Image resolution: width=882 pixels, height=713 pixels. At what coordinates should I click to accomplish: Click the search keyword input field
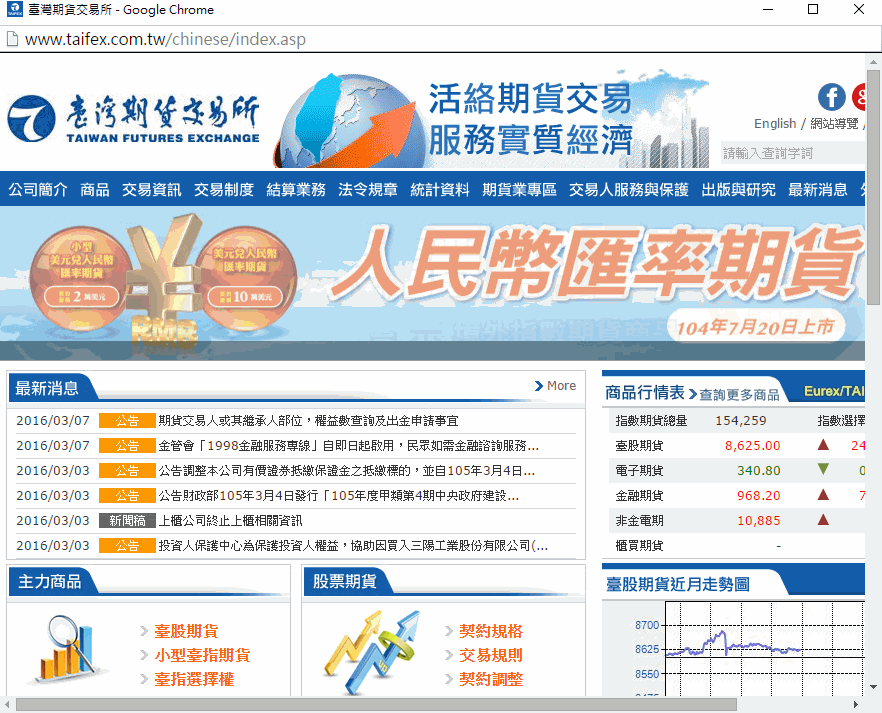792,153
